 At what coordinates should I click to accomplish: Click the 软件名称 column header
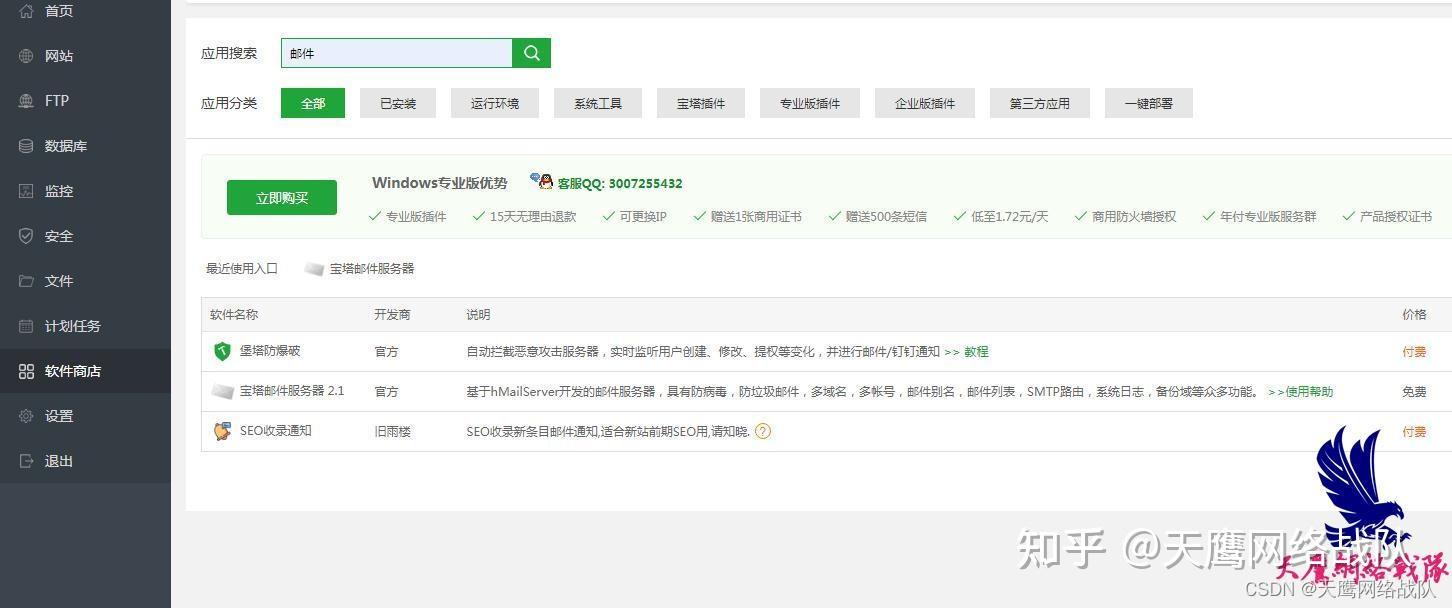click(234, 315)
